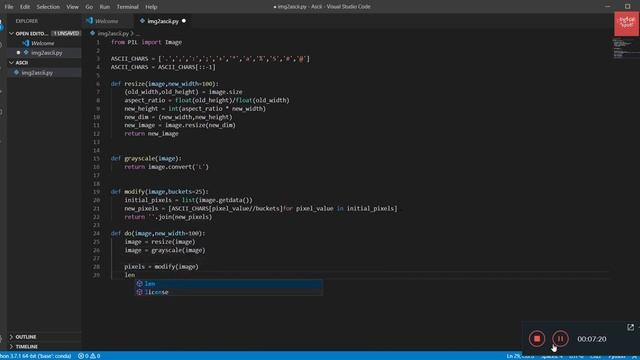
Task: Click the '(old_width,old_height) = image.size' line
Action: coord(183,92)
